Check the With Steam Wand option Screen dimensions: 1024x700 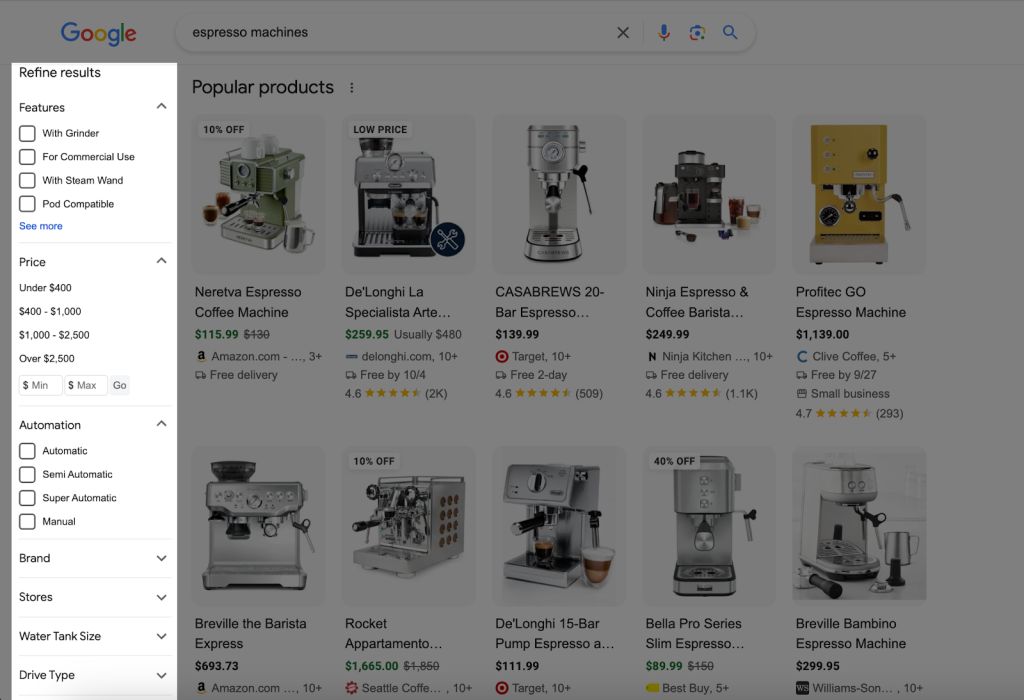[28, 181]
